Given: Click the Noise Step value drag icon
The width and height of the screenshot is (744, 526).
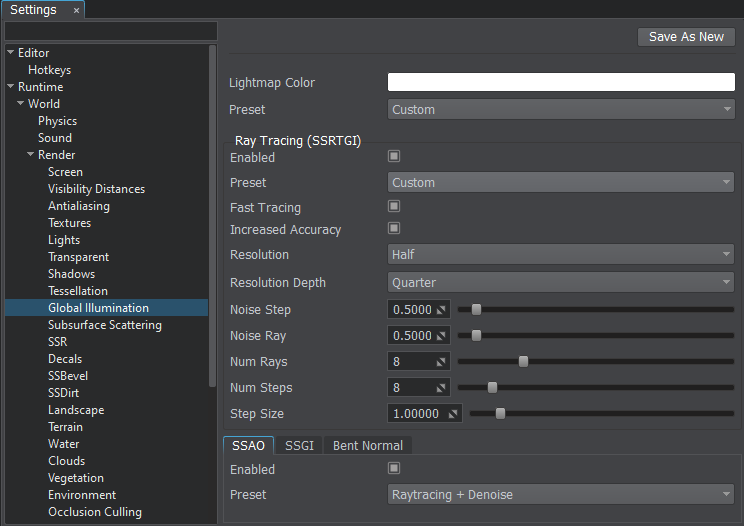Looking at the screenshot, I should tap(441, 310).
